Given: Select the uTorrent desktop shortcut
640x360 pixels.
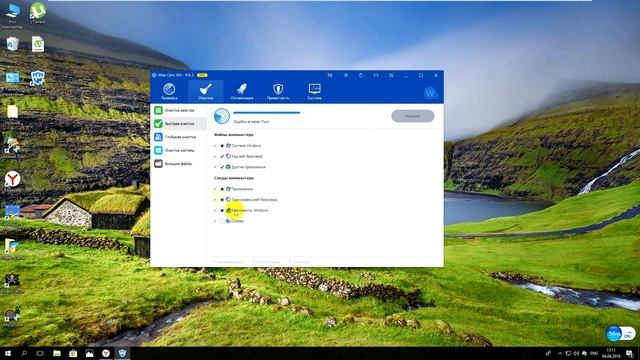Looking at the screenshot, I should (x=37, y=13).
